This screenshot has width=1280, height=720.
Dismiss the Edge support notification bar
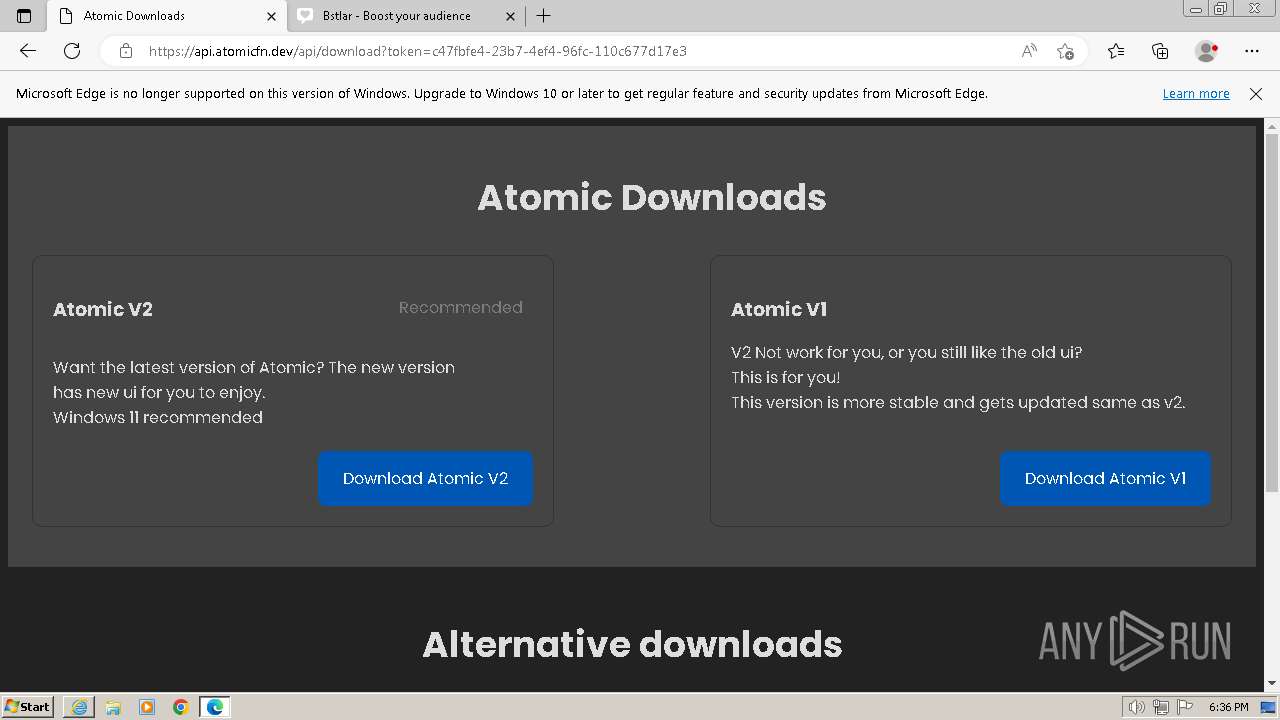tap(1256, 93)
